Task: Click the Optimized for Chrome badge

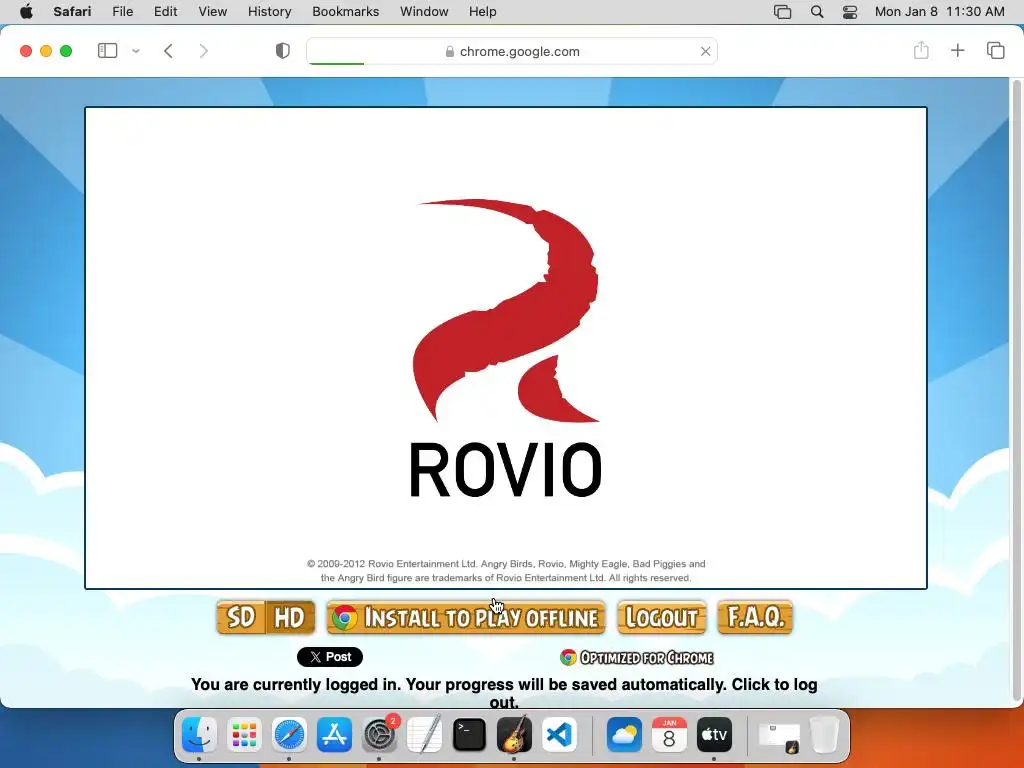Action: [637, 658]
